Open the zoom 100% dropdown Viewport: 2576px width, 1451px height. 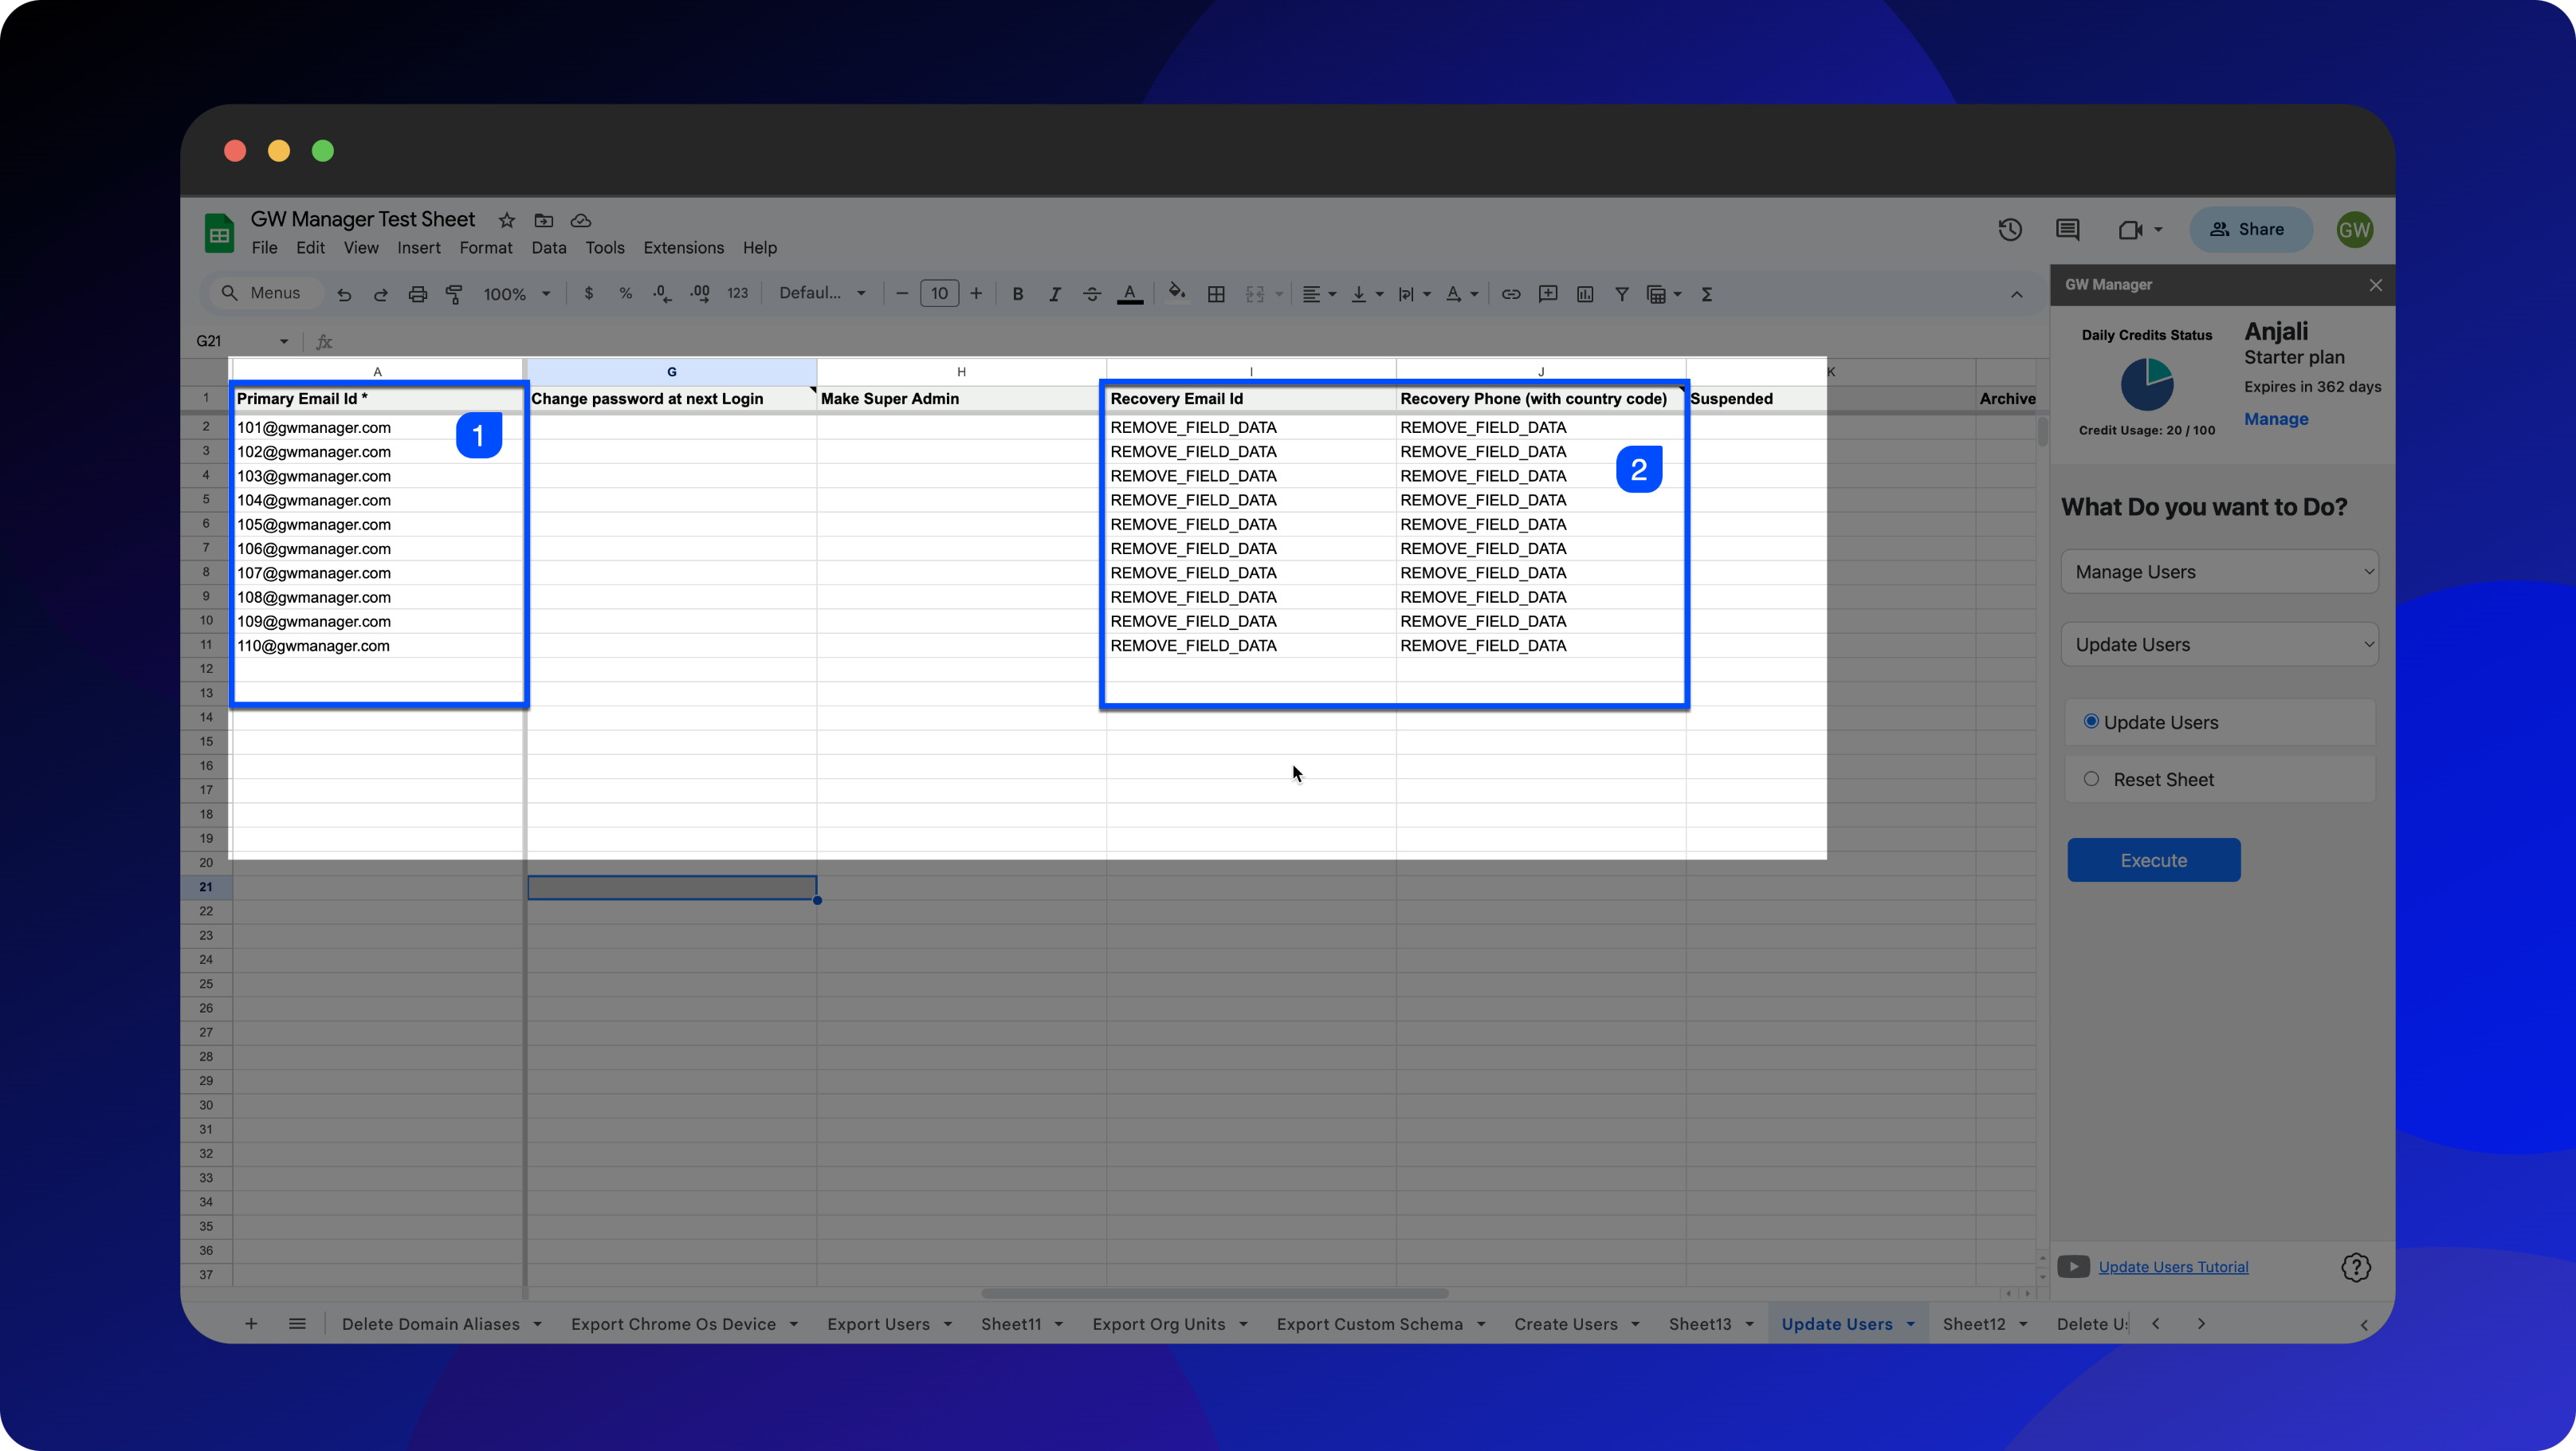517,294
